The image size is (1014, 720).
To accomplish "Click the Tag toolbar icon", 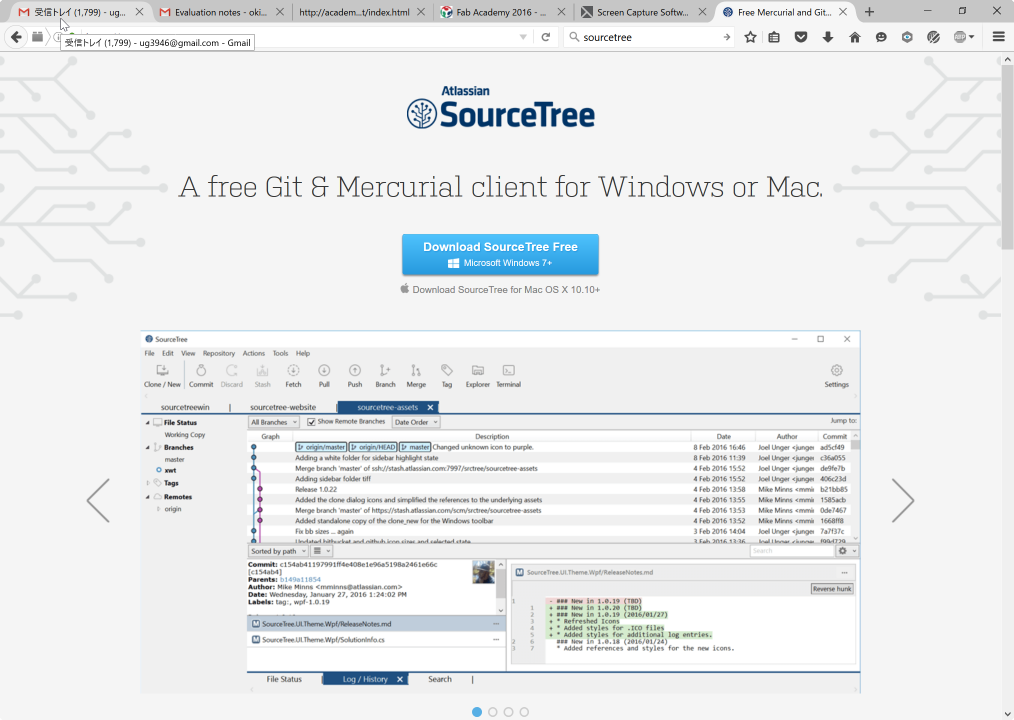I will 447,375.
